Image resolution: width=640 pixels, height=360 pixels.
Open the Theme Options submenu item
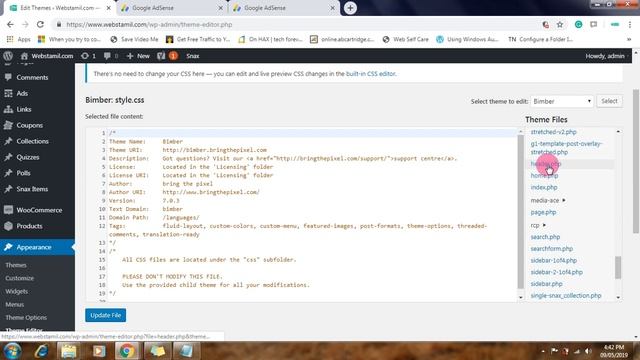26,318
